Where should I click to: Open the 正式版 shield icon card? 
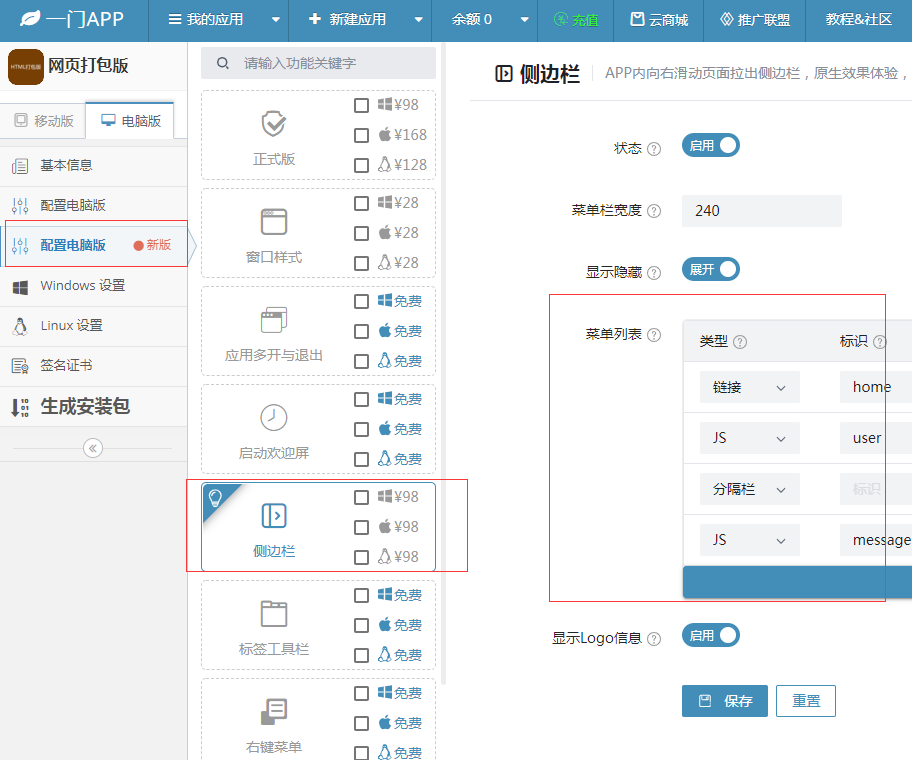click(x=273, y=123)
